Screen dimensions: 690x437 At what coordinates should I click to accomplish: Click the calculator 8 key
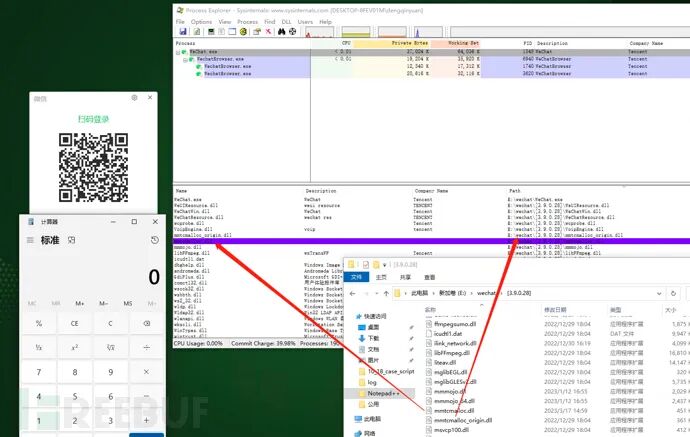tap(74, 372)
